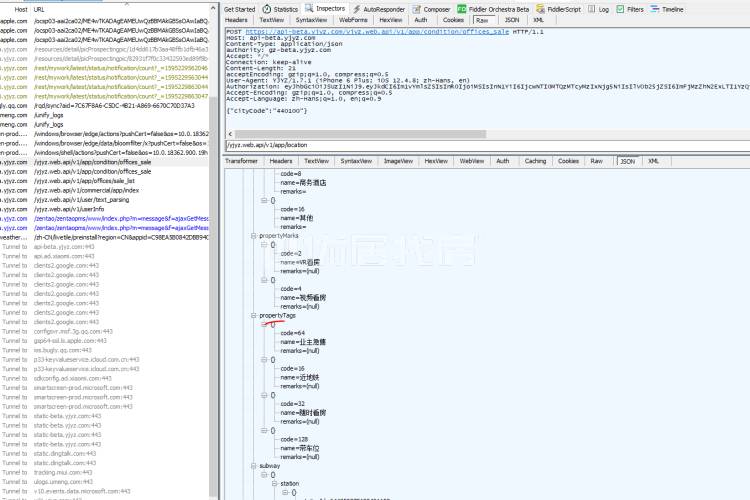Viewport: 750px width, 500px height.
Task: Select tunnel row sdkconfig.ad.xiaomi.com:443
Action: (104, 378)
